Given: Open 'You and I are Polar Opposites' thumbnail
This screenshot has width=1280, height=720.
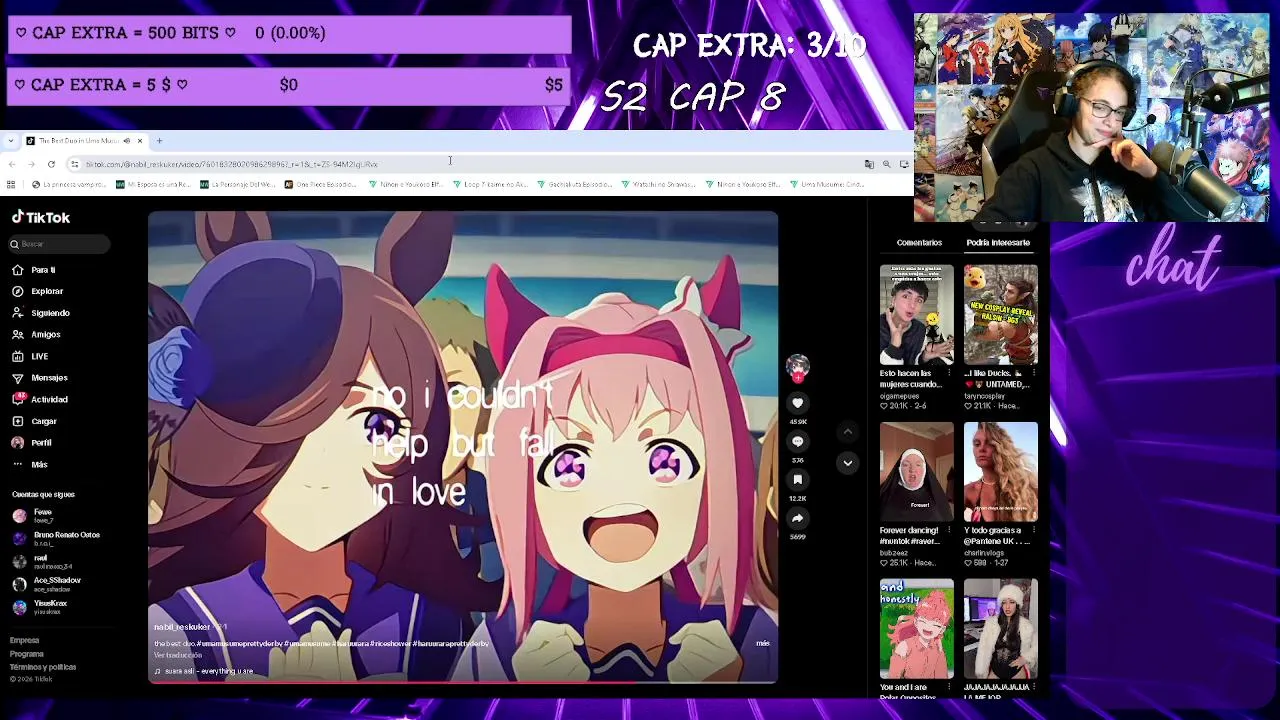Looking at the screenshot, I should [917, 629].
